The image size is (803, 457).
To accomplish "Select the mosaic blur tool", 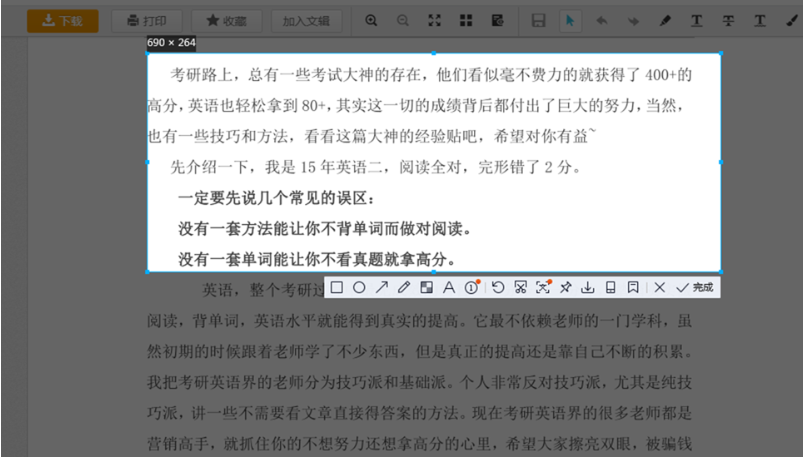I will 426,287.
